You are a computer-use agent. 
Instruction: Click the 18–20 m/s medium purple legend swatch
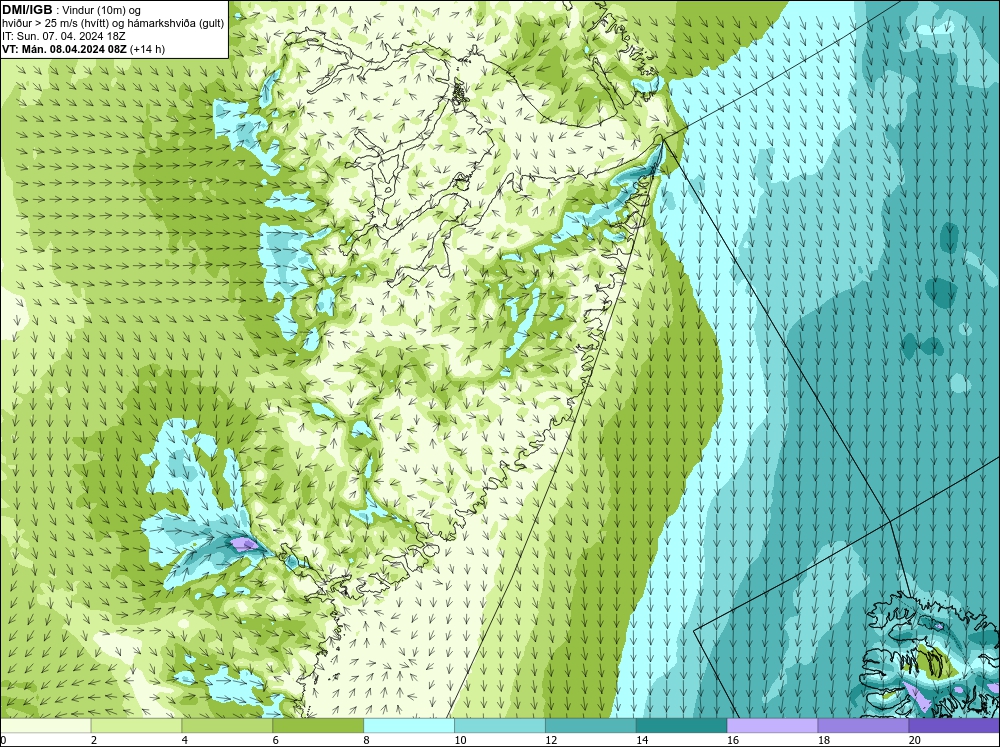864,726
